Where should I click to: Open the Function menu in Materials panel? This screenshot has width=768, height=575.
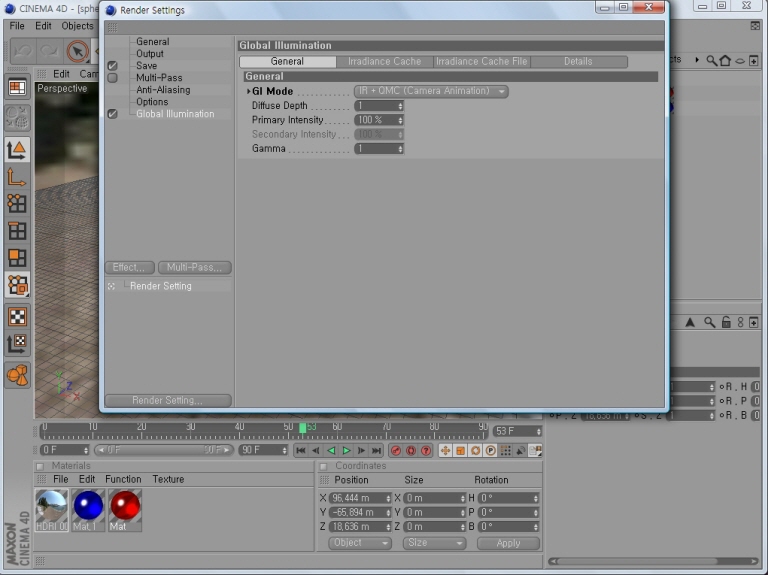123,479
